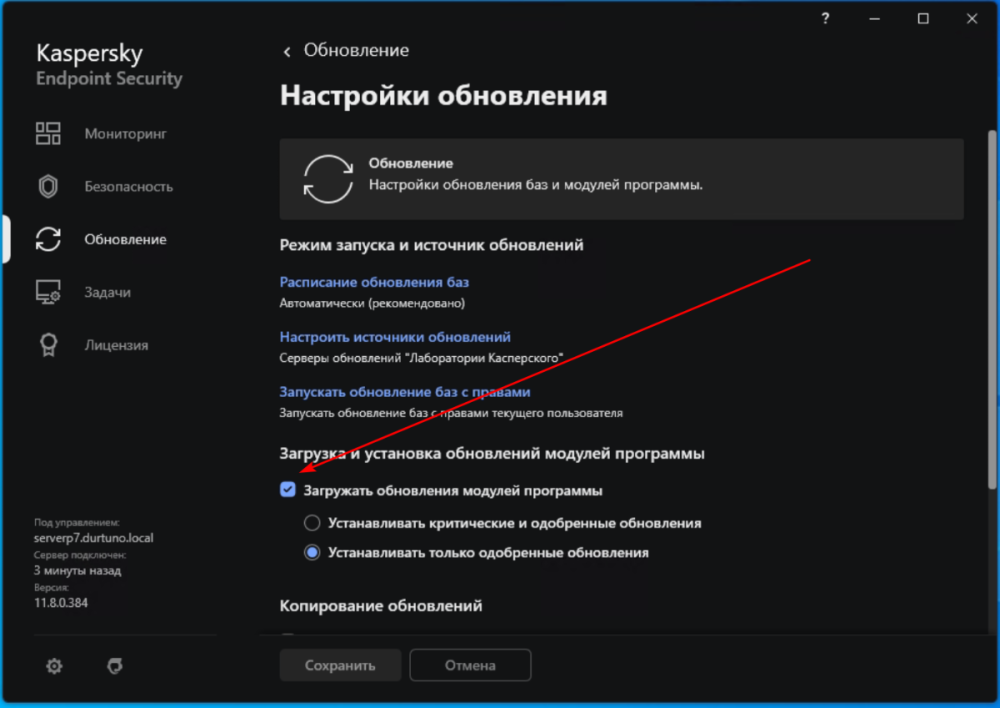Image resolution: width=1000 pixels, height=708 pixels.
Task: Click the Настройки обновления page heading
Action: click(444, 95)
